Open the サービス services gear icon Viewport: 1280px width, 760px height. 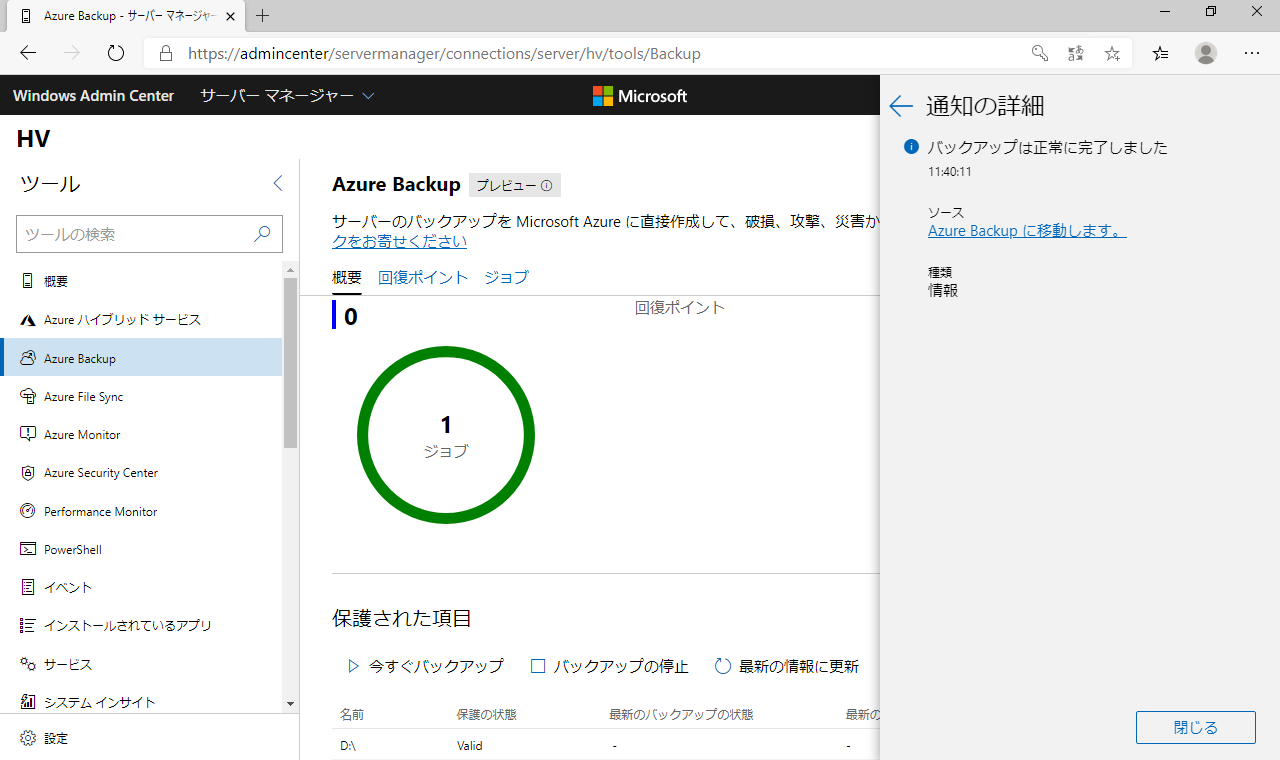(x=27, y=664)
